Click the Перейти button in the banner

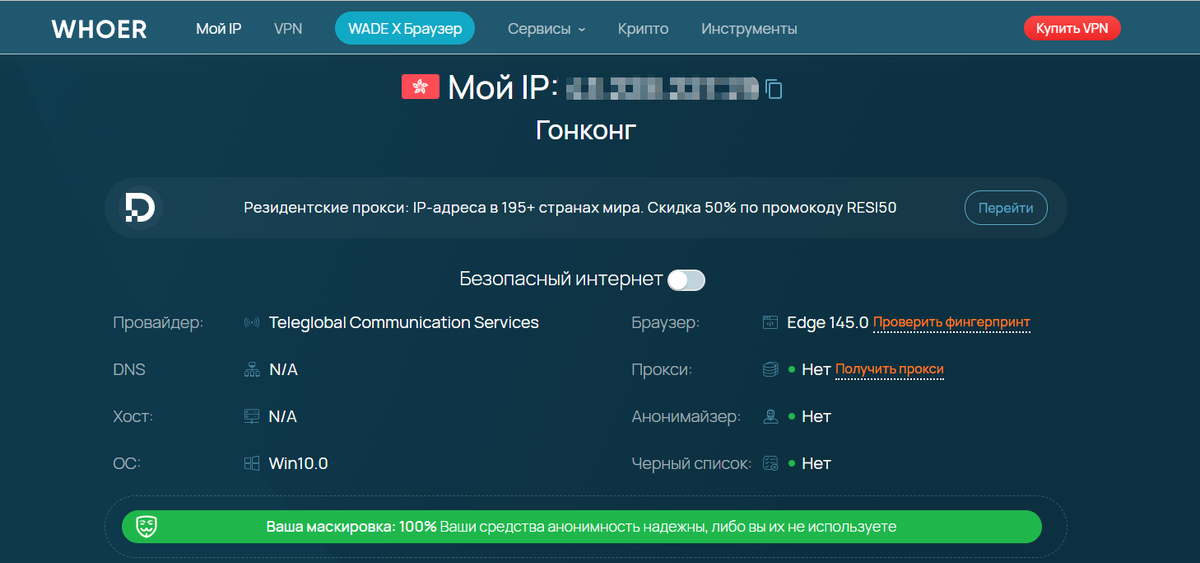1006,208
